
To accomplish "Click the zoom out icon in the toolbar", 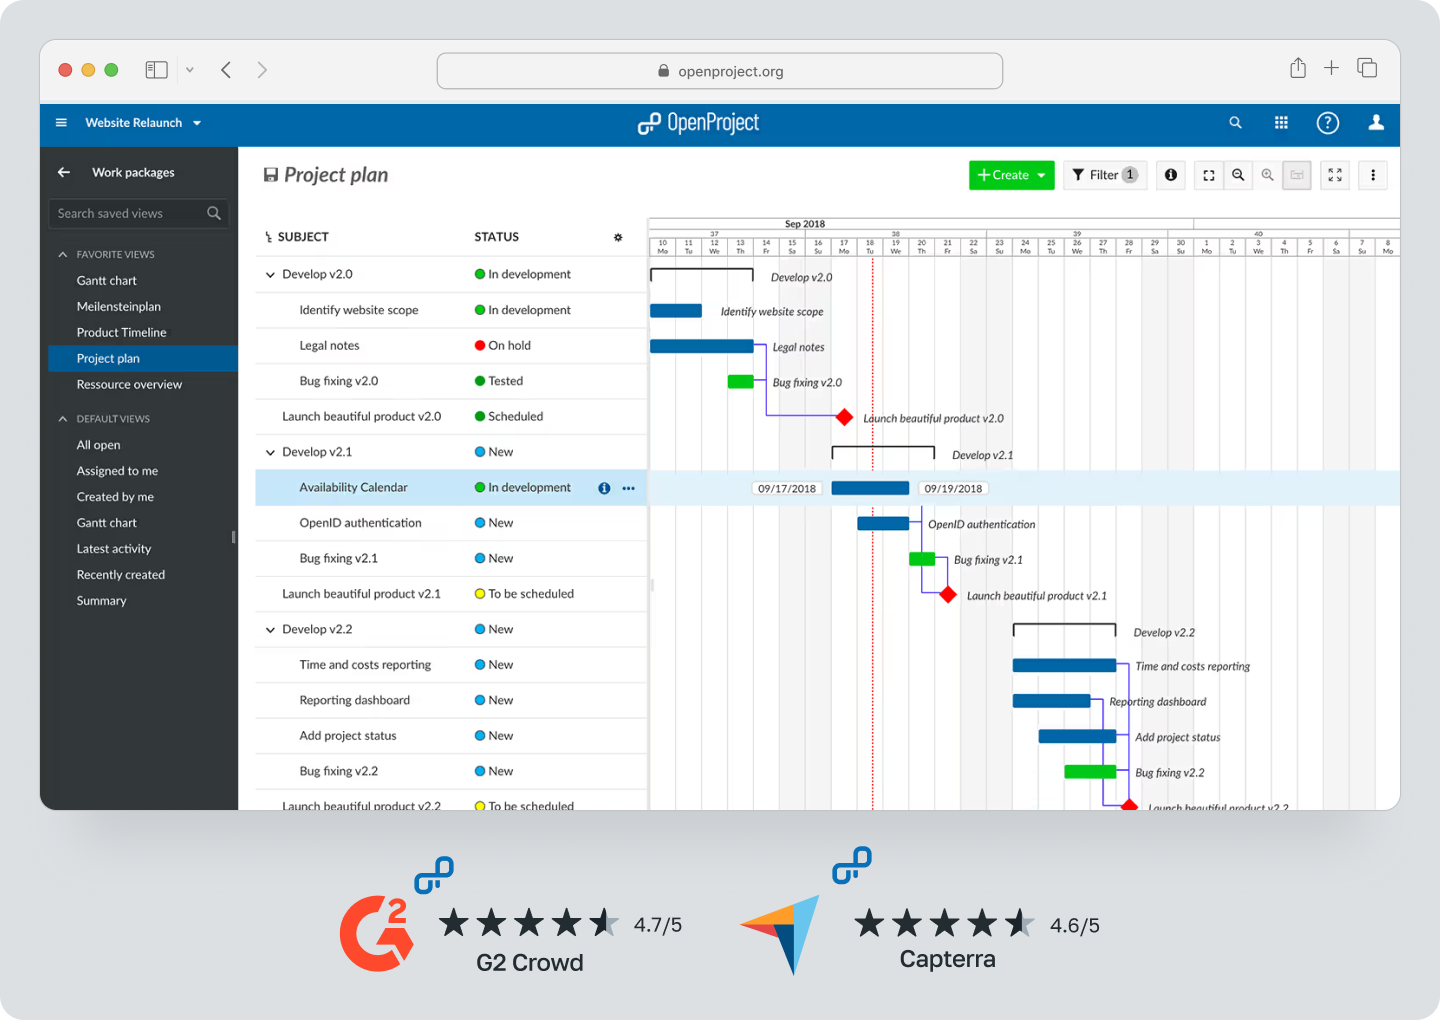I will click(1238, 175).
